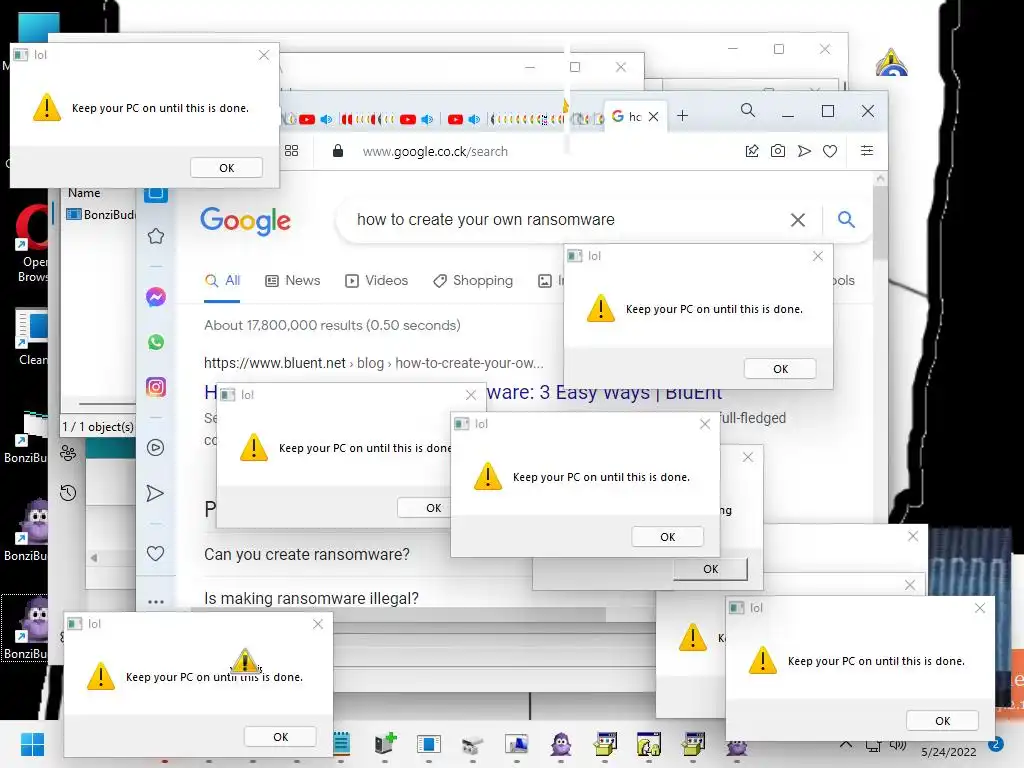The image size is (1024, 768).
Task: Open the Player icon in Opera sidebar
Action: [155, 447]
